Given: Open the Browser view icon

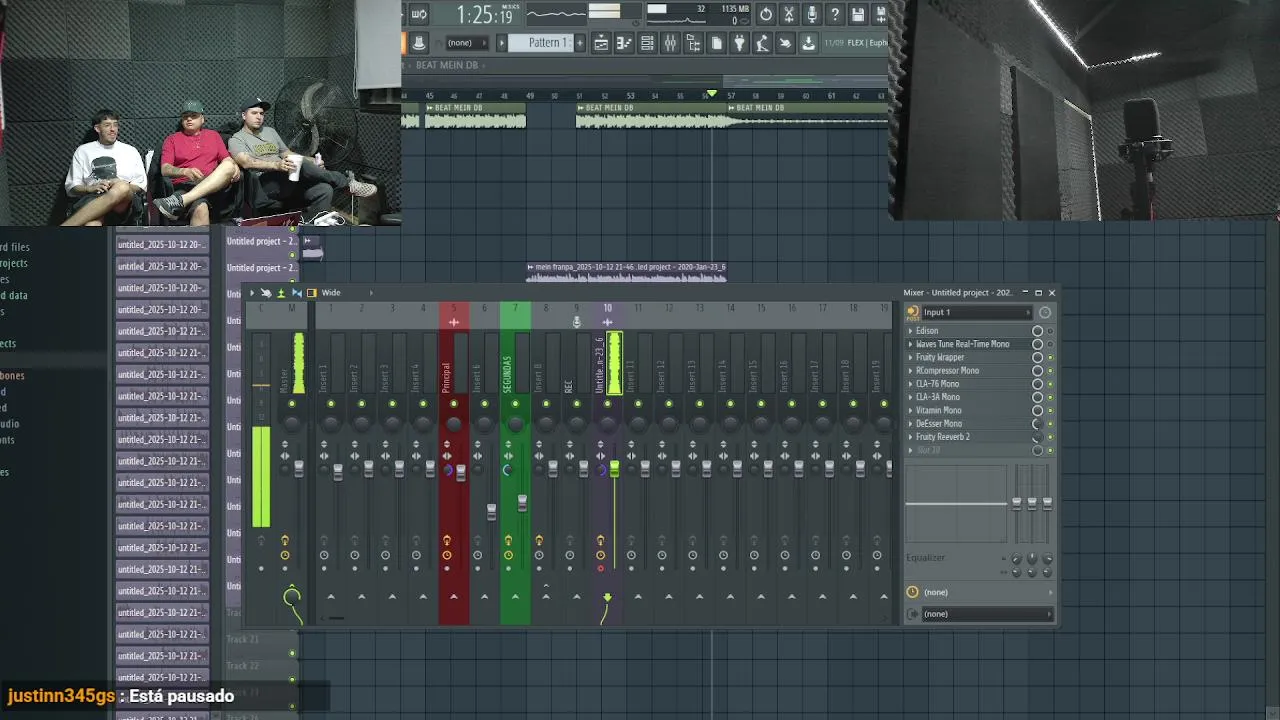Looking at the screenshot, I should pyautogui.click(x=693, y=43).
